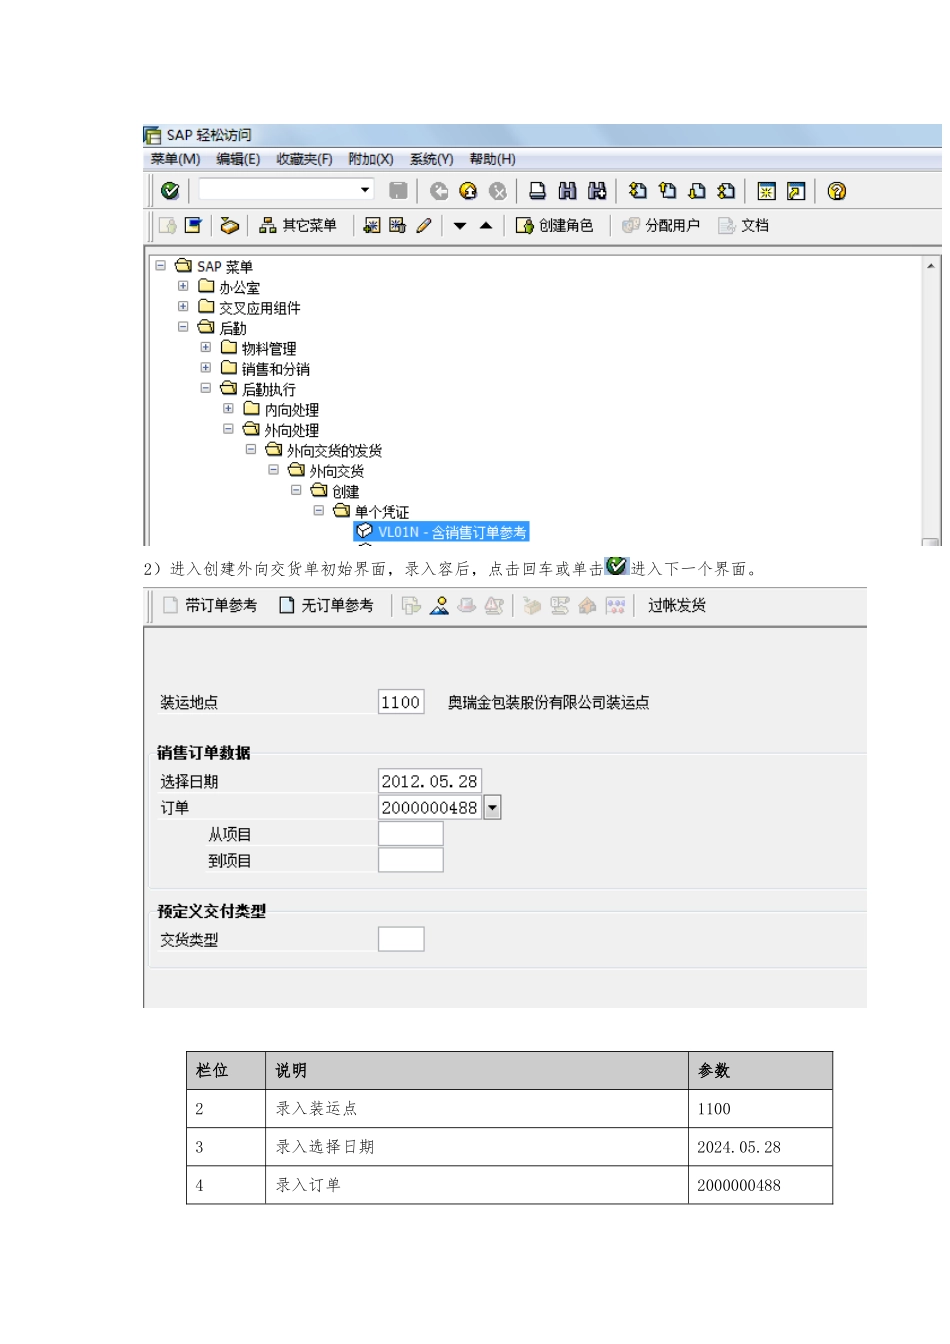Click the 装运地点 field containing 1100

(x=401, y=702)
